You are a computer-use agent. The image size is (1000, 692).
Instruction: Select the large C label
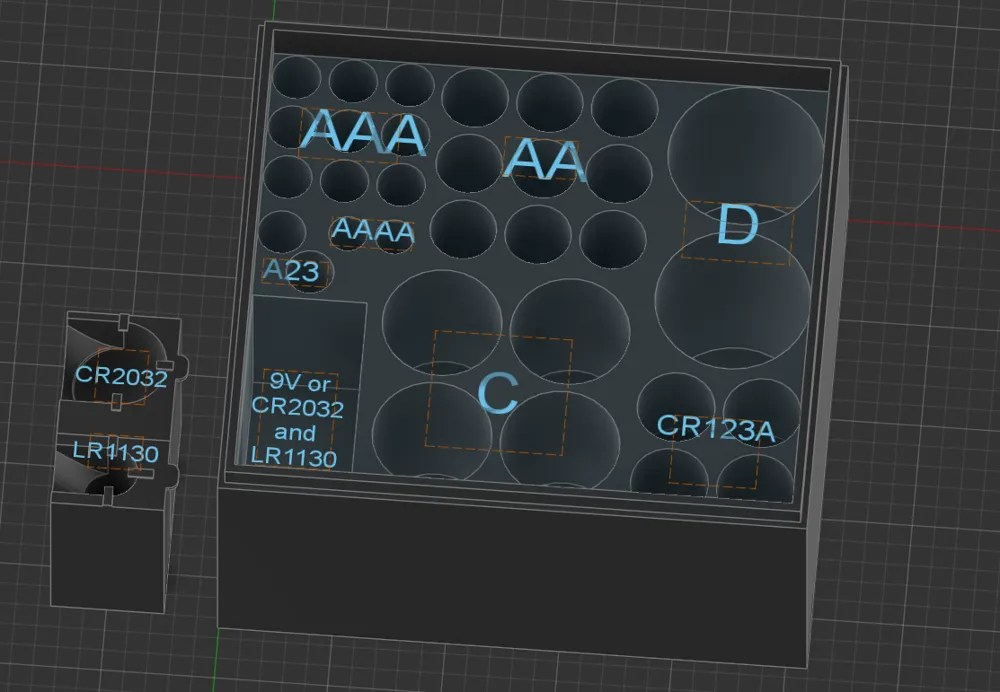point(498,393)
